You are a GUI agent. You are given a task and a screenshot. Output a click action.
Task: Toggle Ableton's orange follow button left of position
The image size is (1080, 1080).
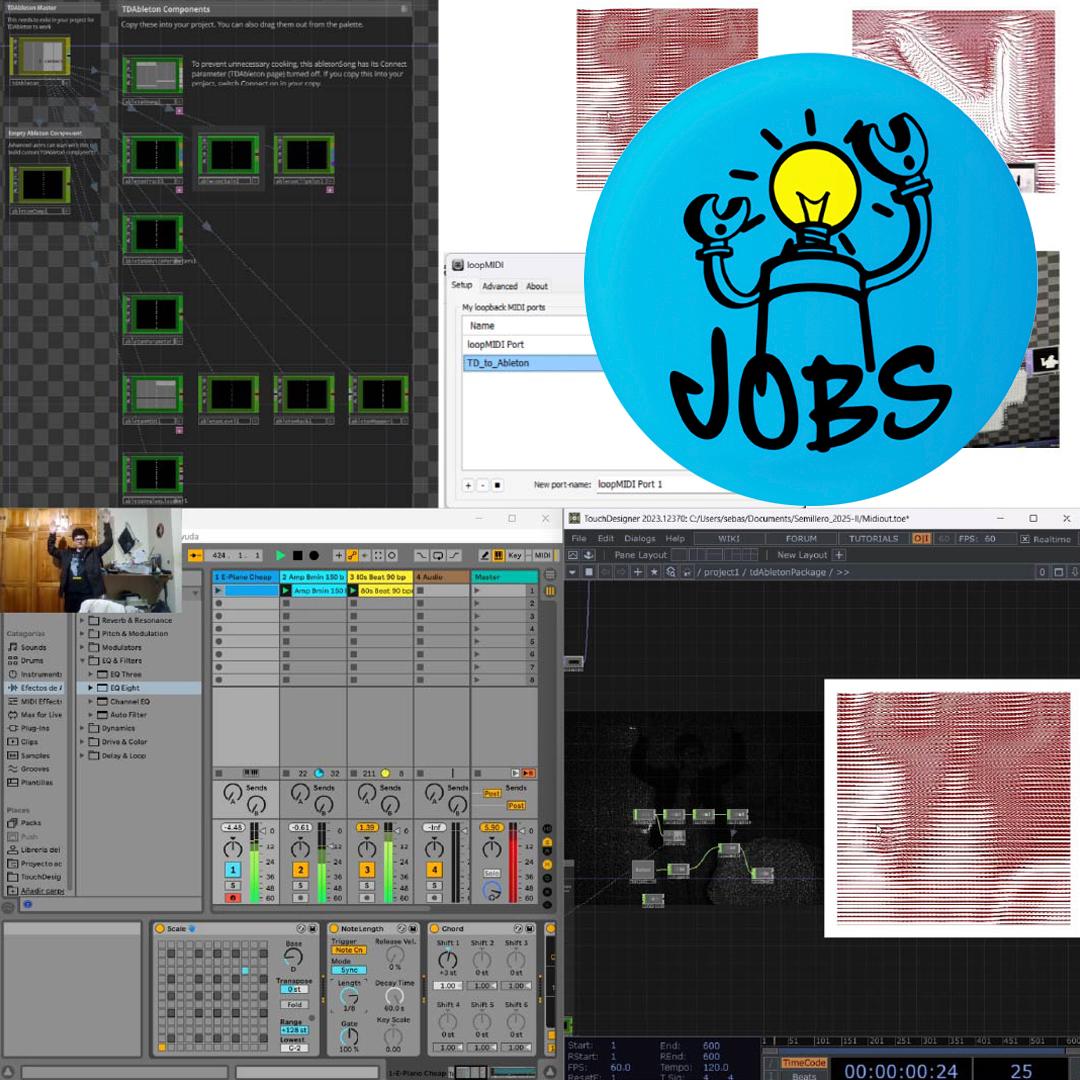coord(195,555)
